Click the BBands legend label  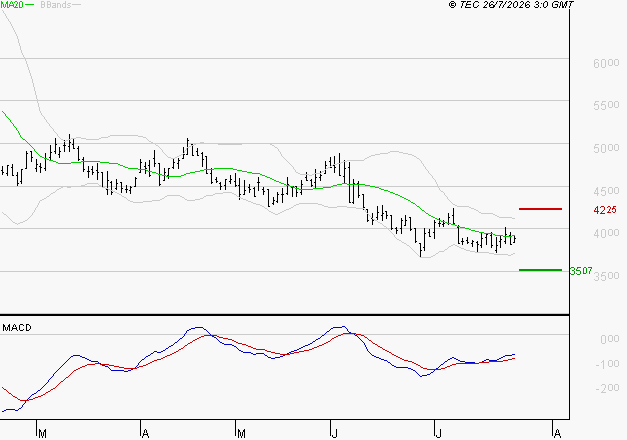click(56, 5)
